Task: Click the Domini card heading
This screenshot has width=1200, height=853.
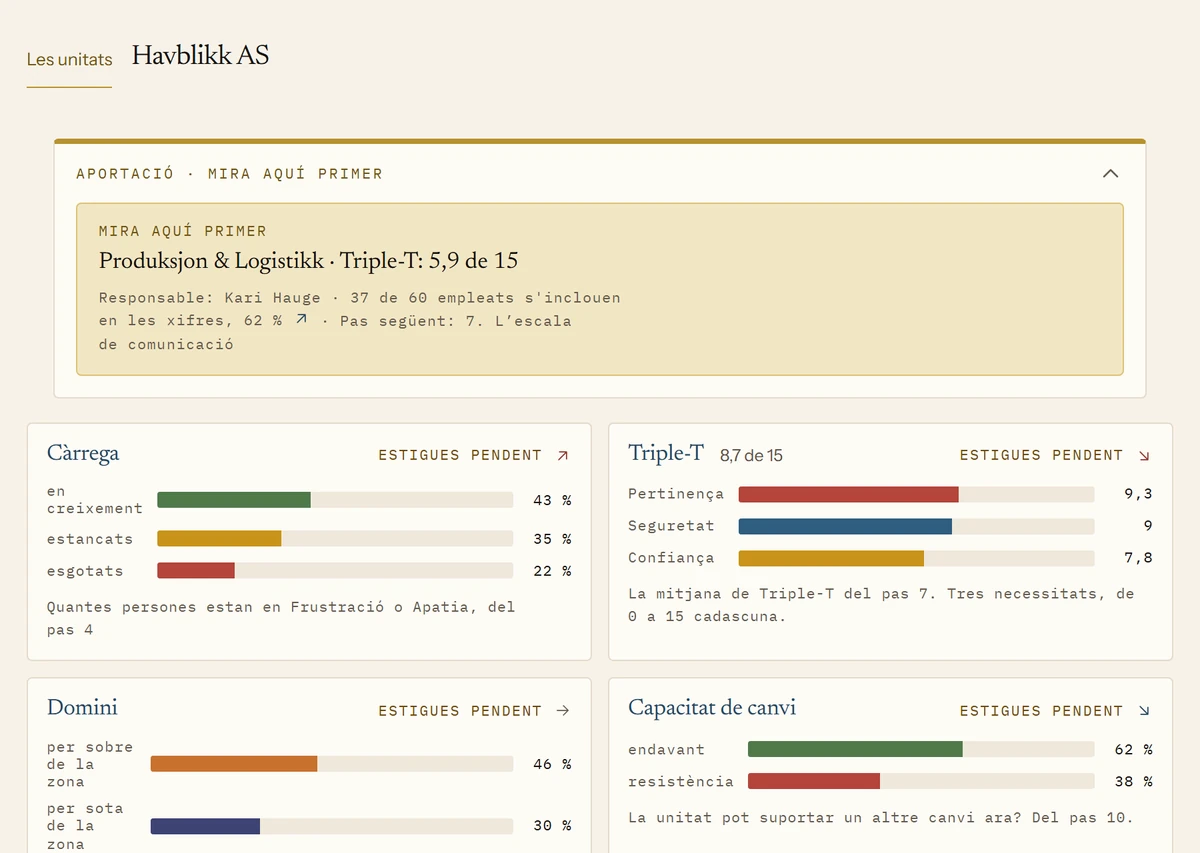Action: coord(82,708)
